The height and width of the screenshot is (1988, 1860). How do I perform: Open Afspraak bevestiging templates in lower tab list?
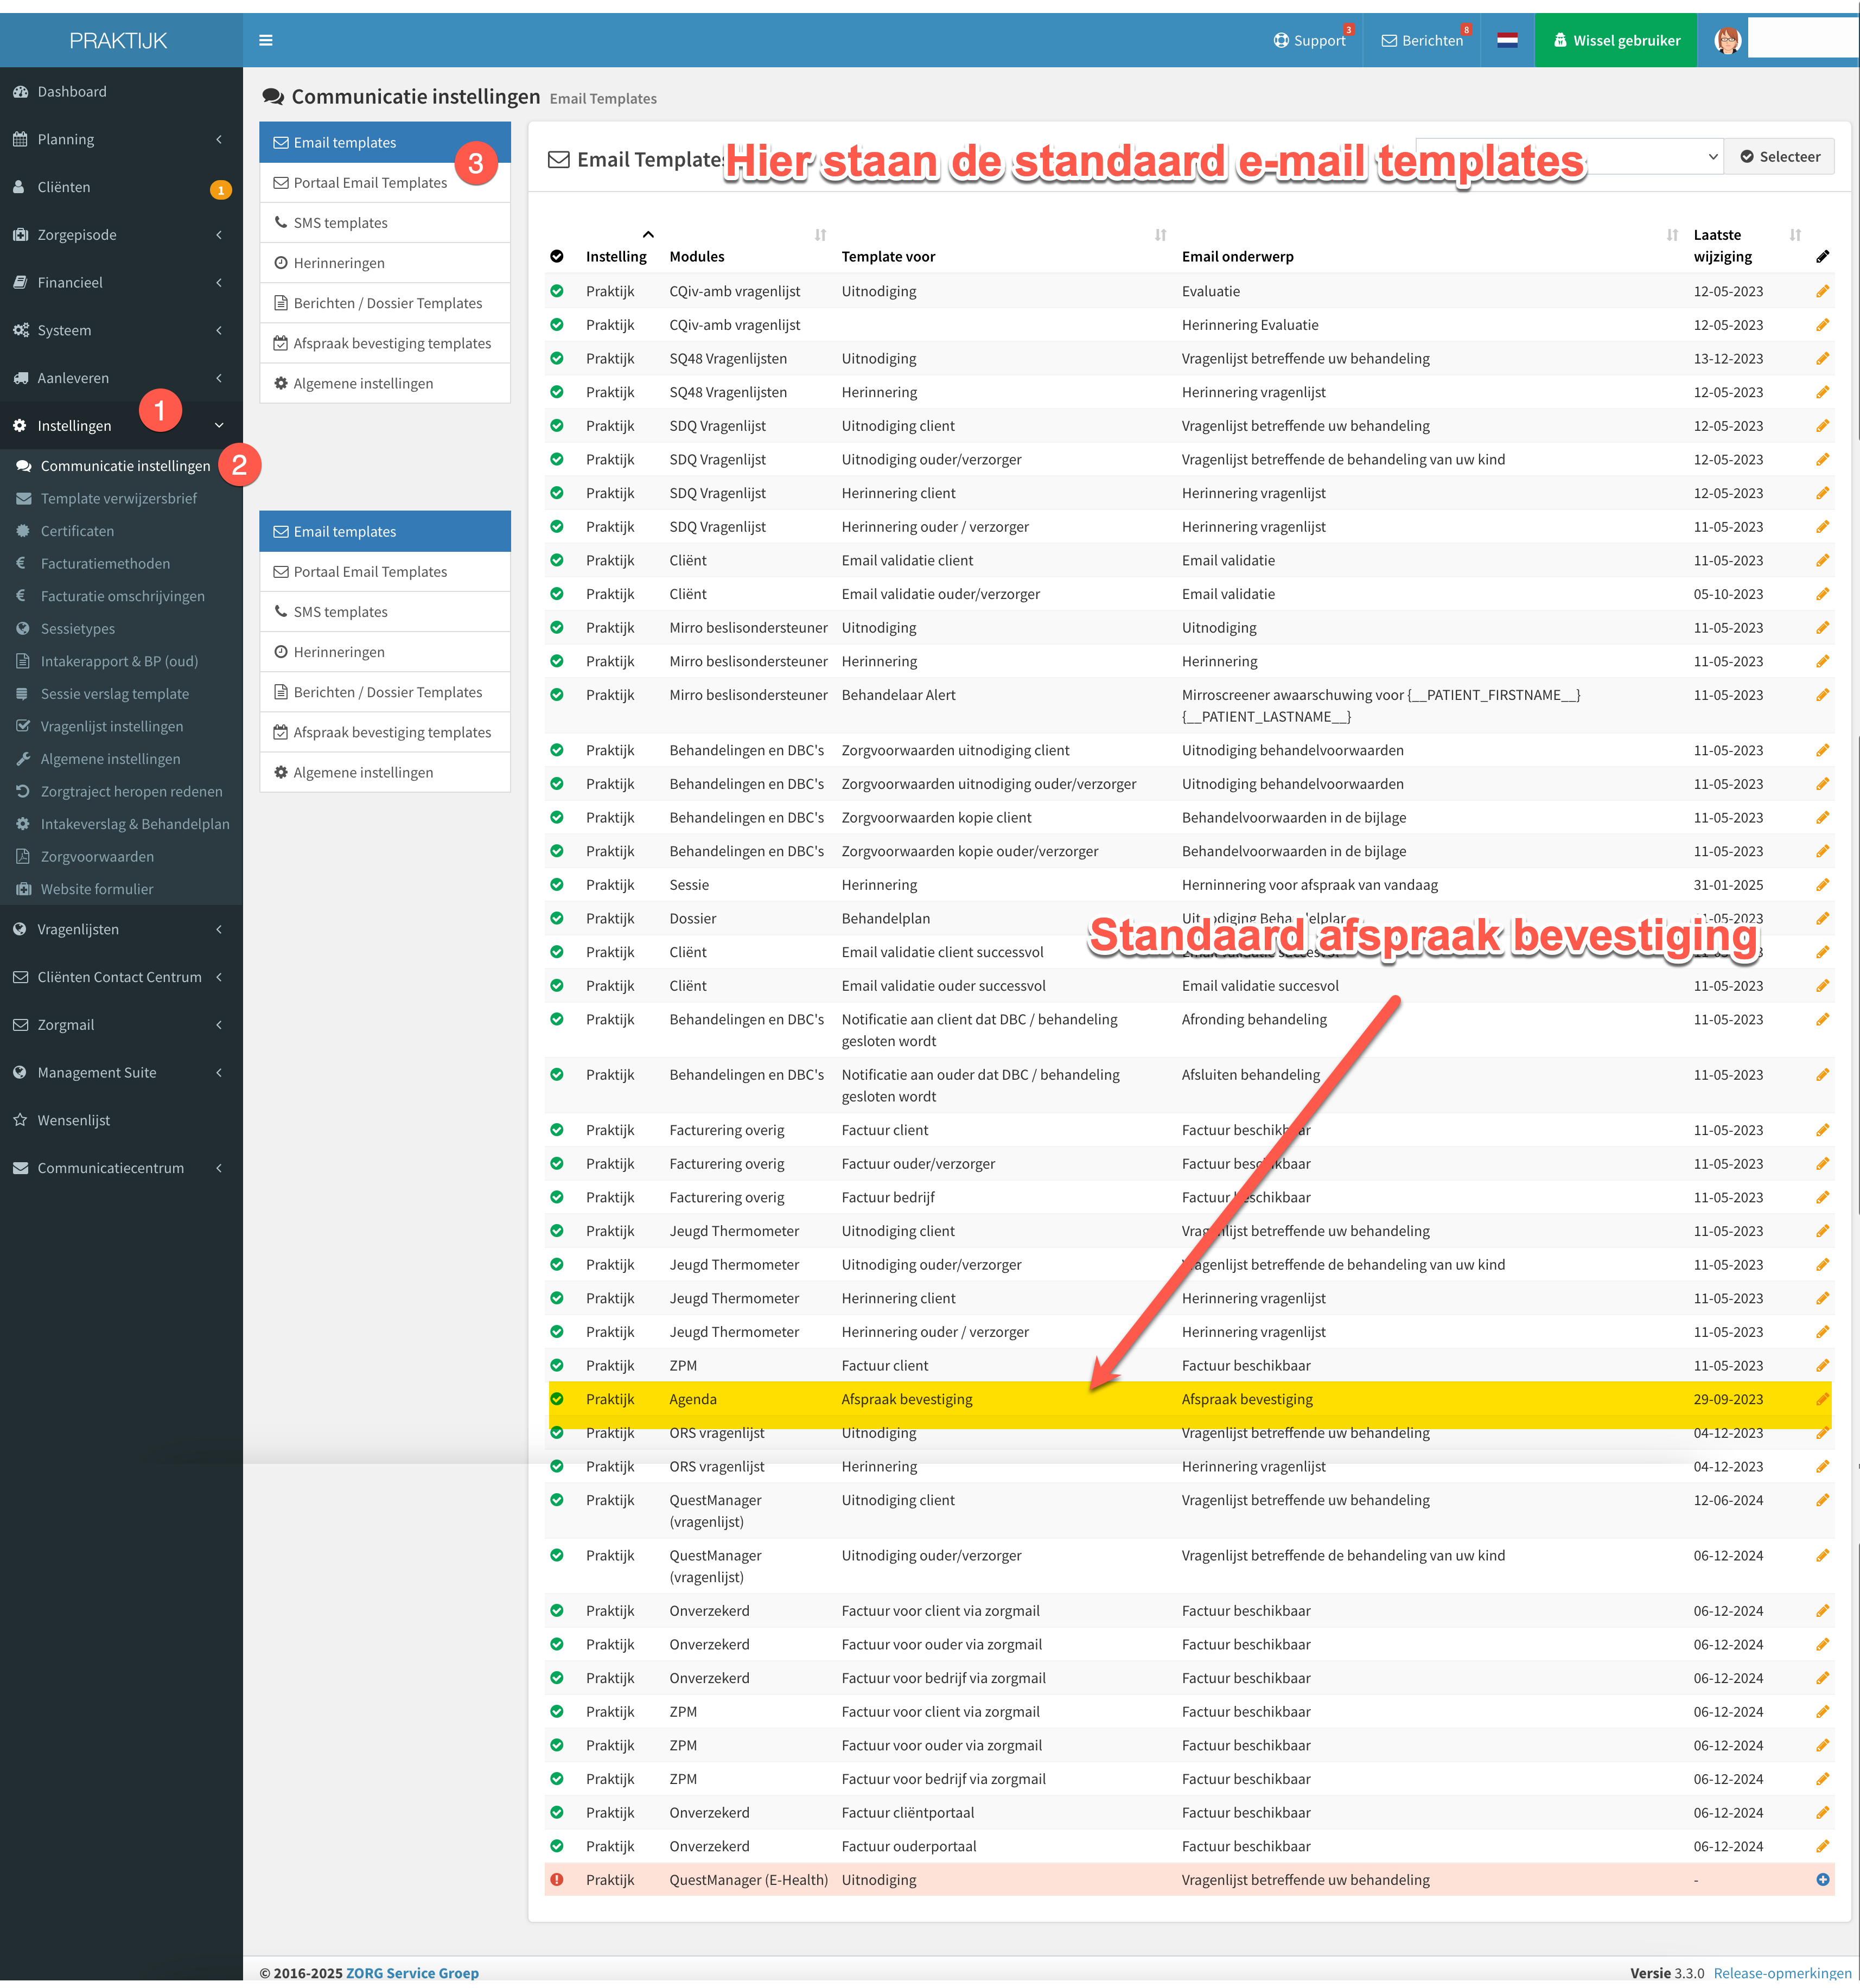(385, 732)
